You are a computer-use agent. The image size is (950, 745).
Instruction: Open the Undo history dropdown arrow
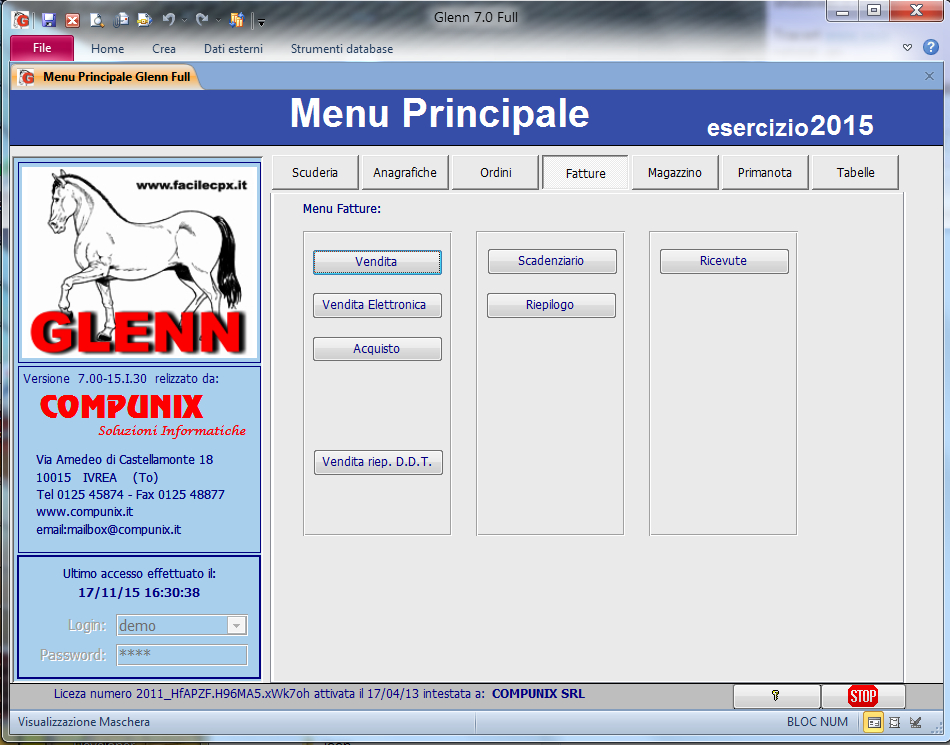184,21
